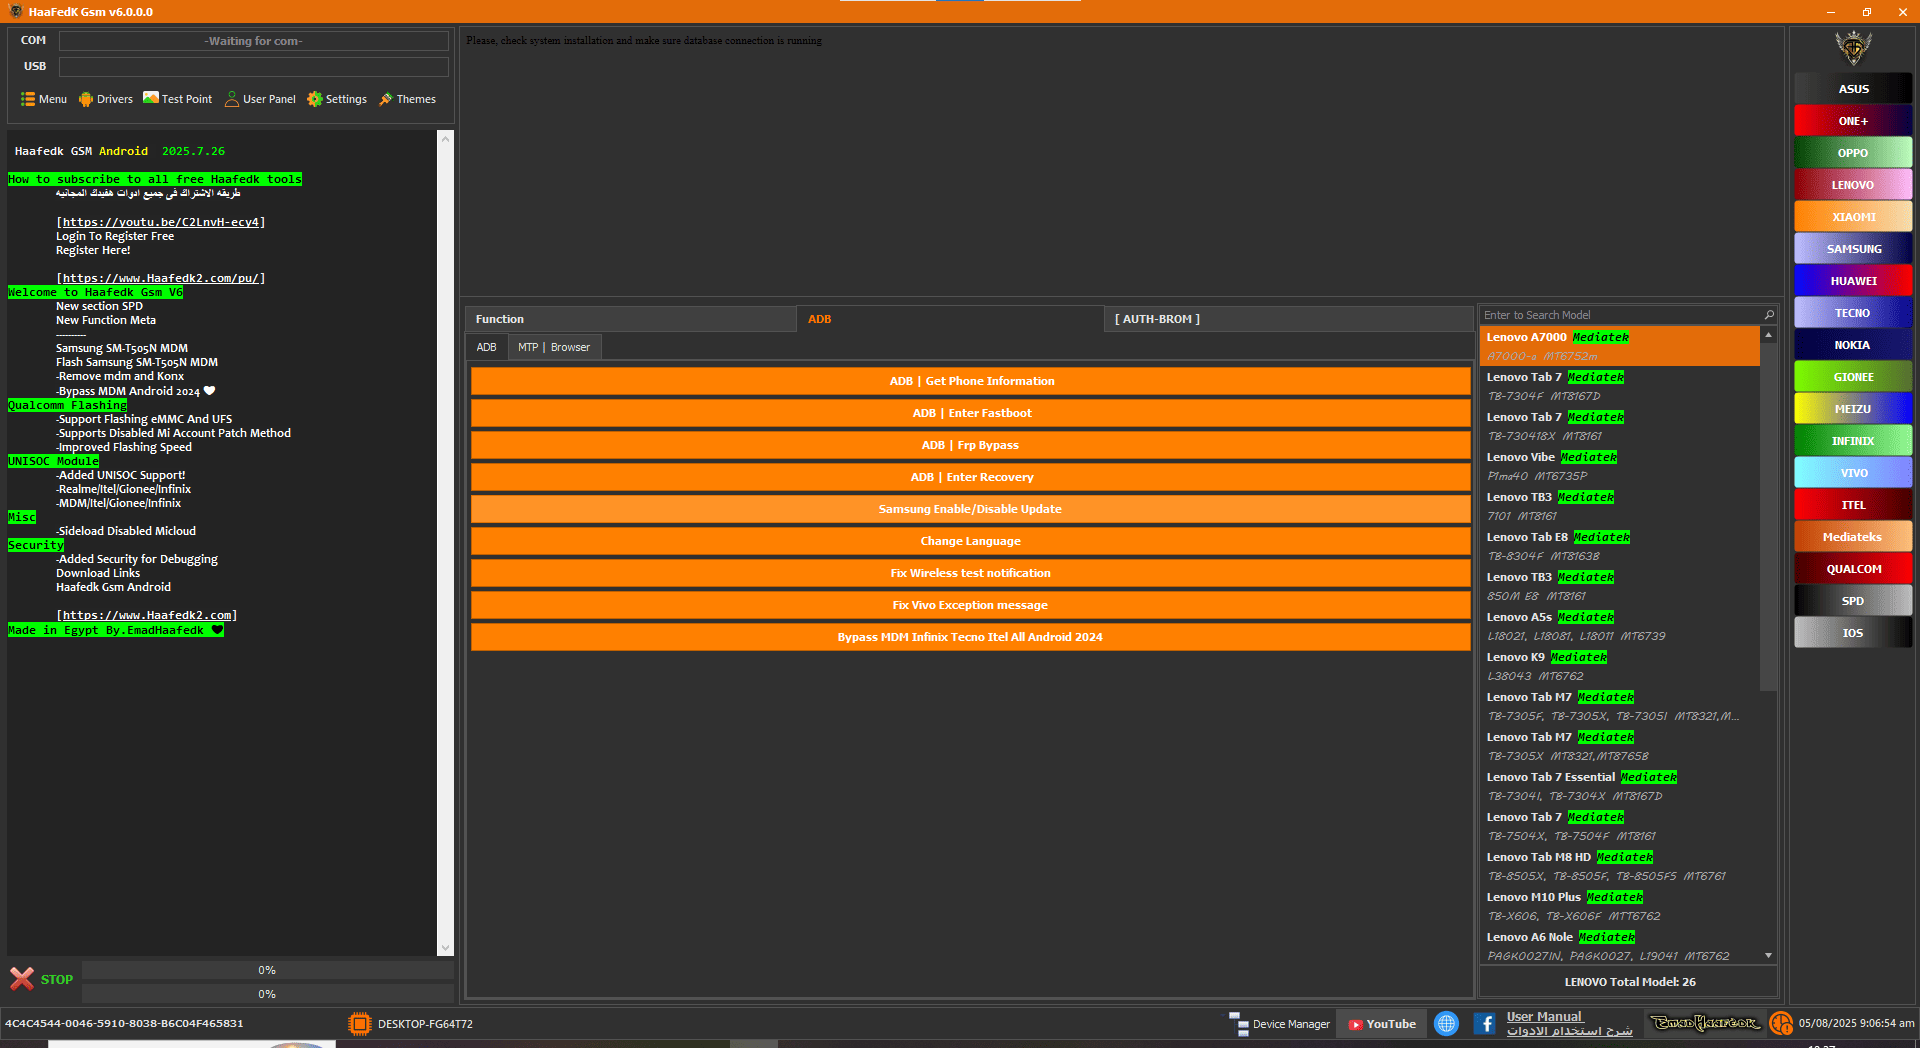Image resolution: width=1920 pixels, height=1048 pixels.
Task: Open the ADB sub-tab
Action: (x=487, y=347)
